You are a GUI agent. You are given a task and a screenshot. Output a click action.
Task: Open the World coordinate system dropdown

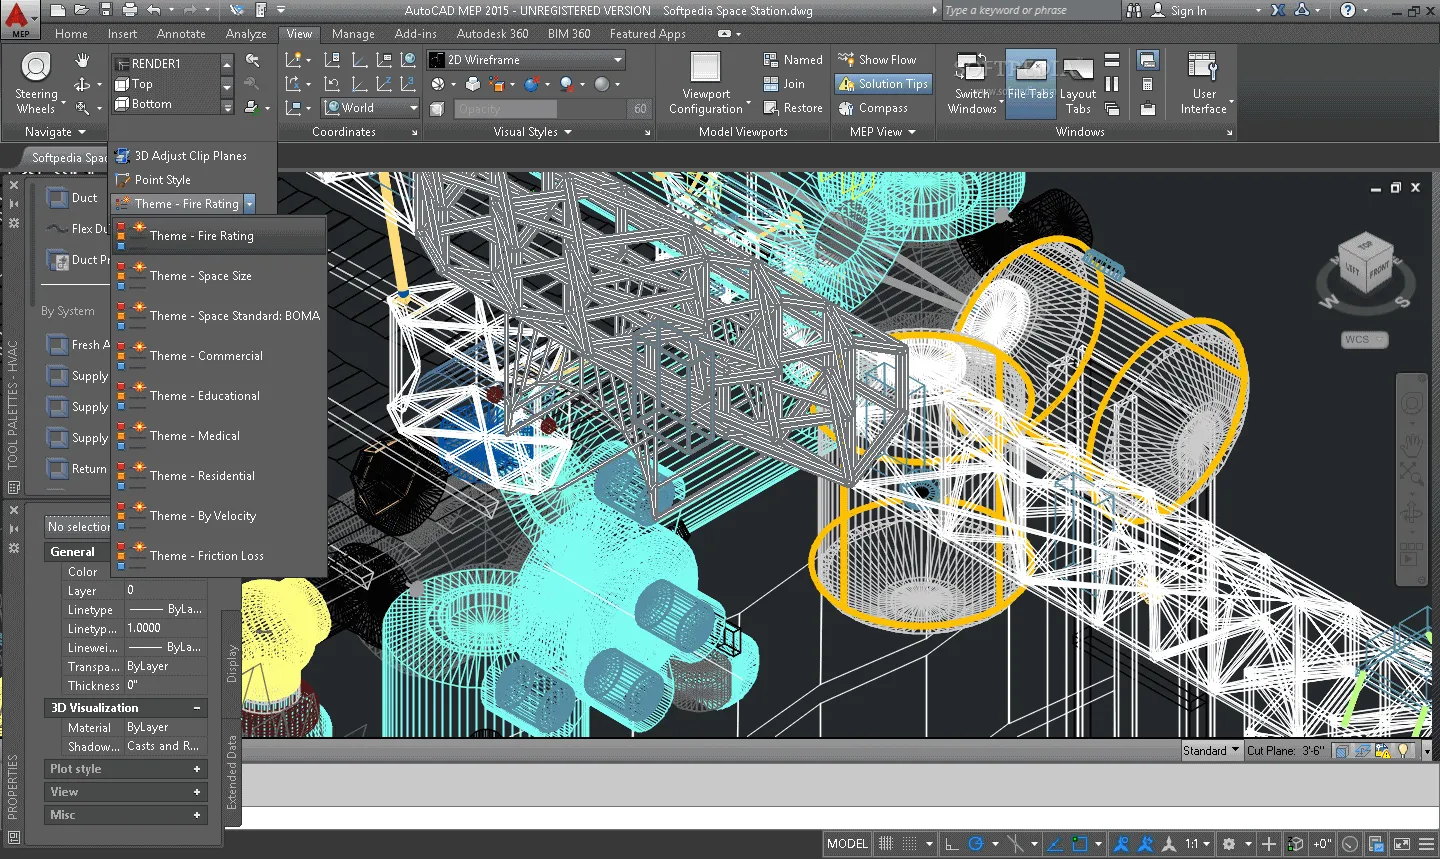click(x=372, y=108)
